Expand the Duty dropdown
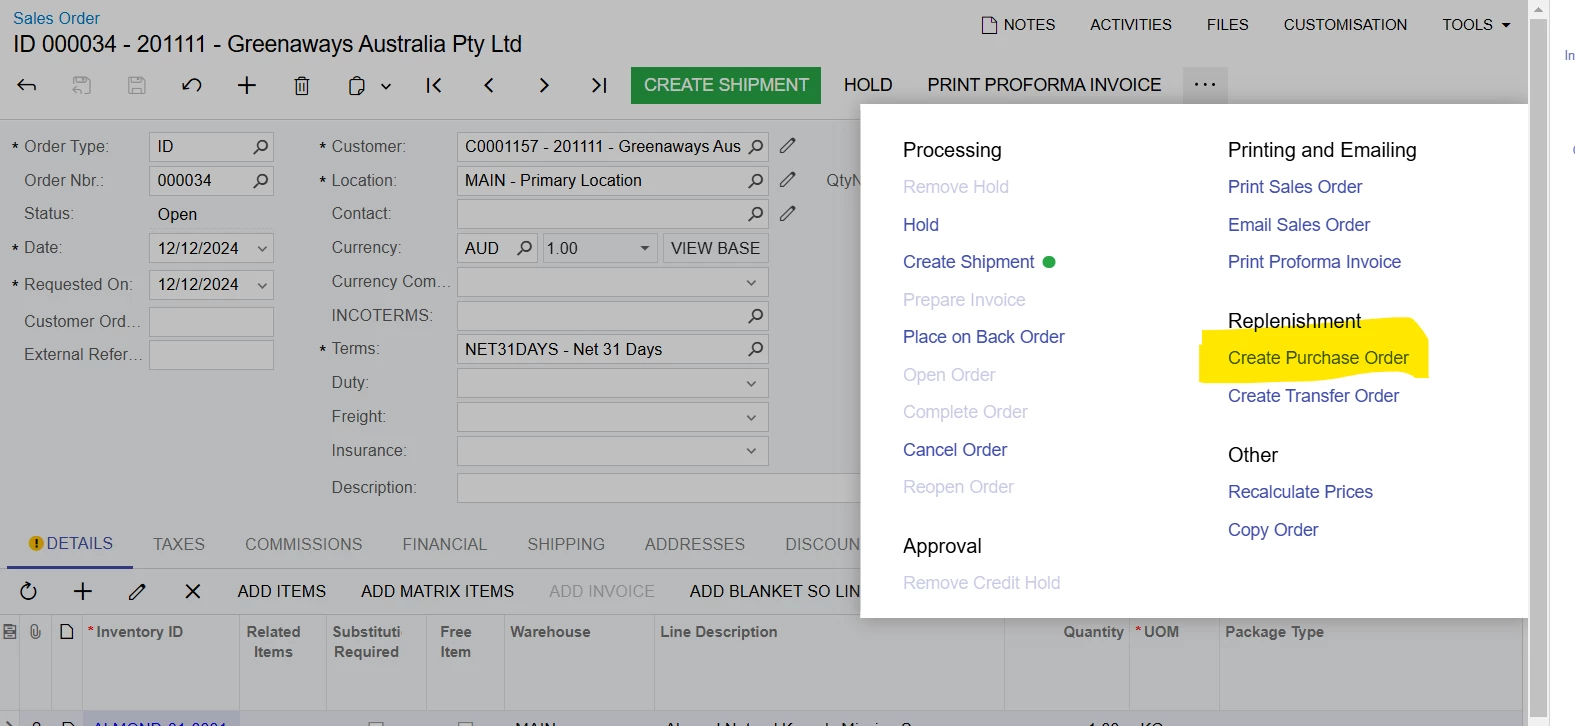Screen dimensions: 1575x726 point(751,383)
